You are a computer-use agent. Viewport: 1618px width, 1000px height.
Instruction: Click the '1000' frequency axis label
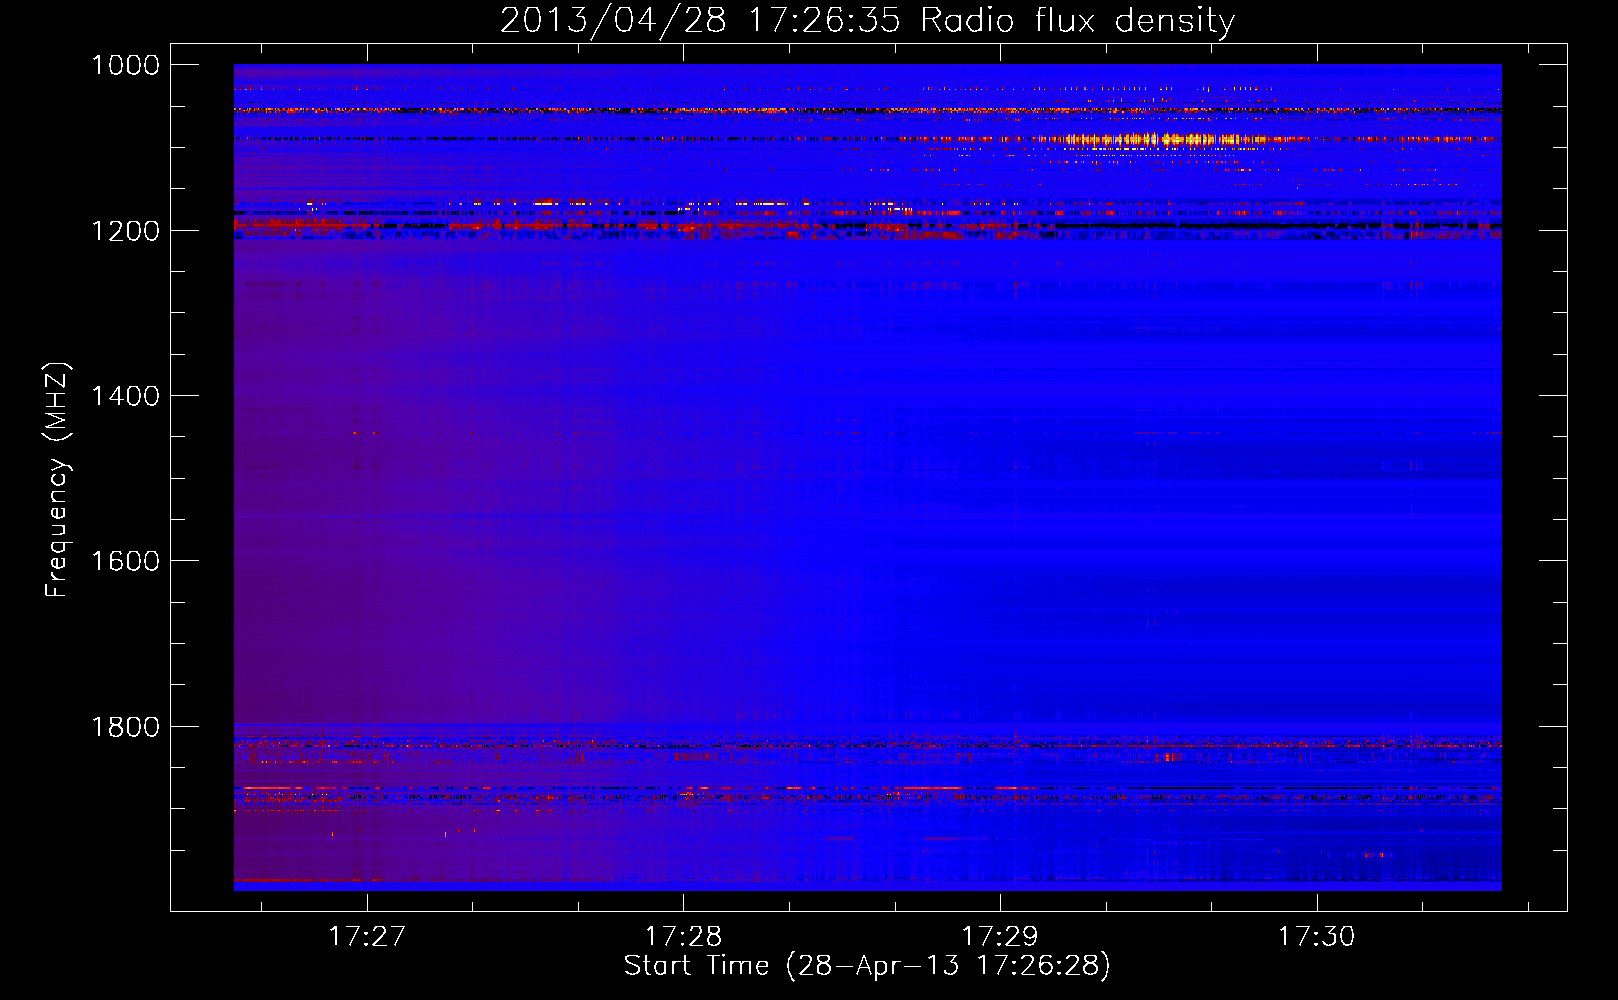[x=125, y=65]
